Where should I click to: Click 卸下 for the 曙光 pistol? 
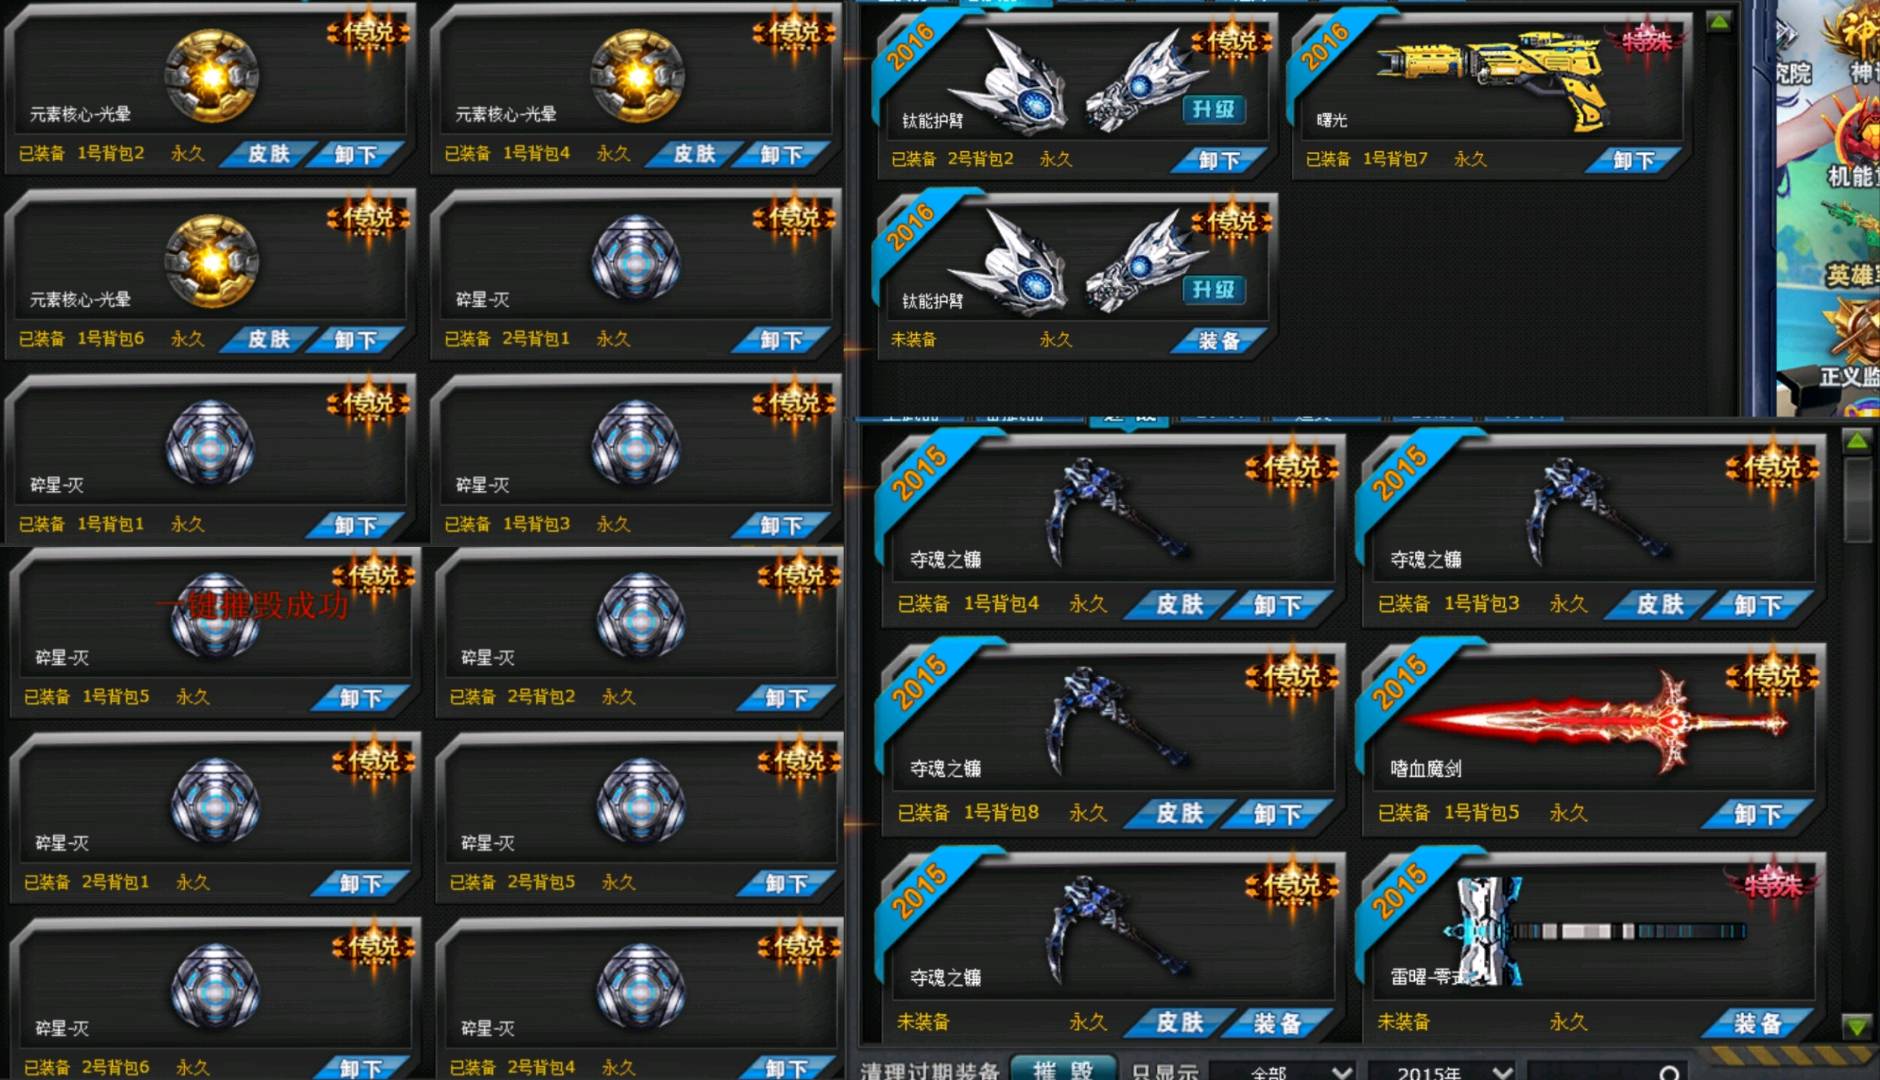(1633, 160)
